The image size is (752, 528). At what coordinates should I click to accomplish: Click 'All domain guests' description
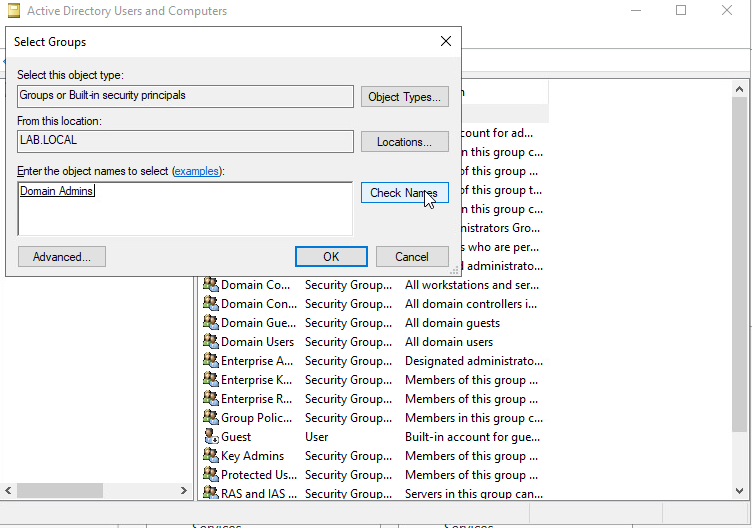(452, 323)
